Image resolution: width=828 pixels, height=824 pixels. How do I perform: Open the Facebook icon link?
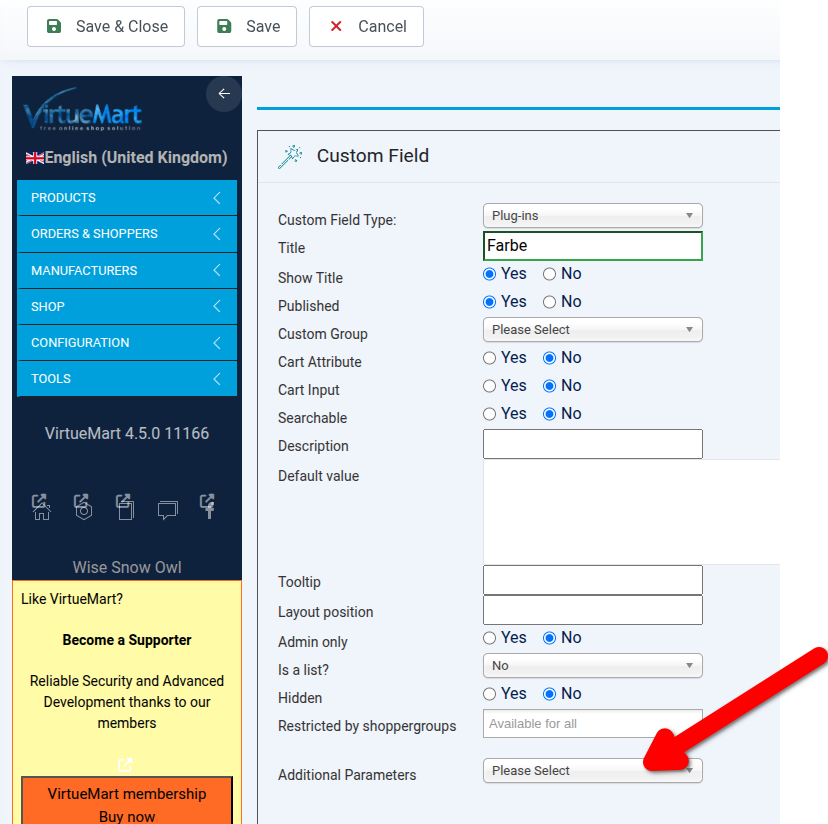pyautogui.click(x=208, y=507)
